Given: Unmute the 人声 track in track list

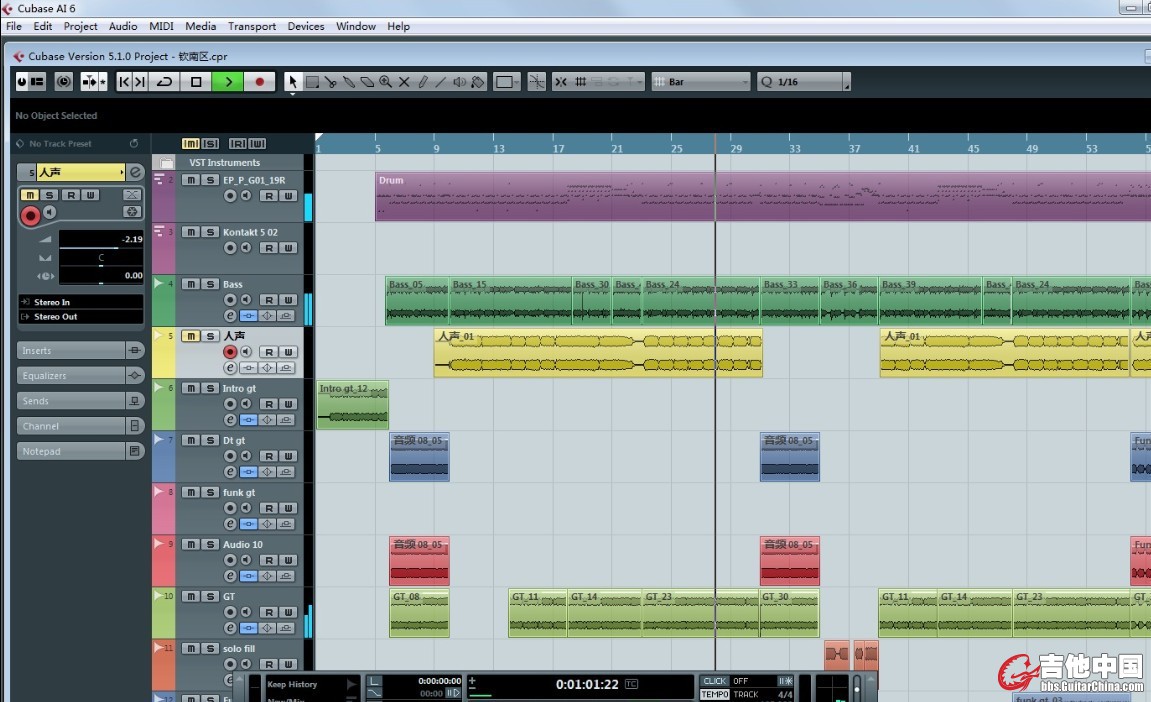Looking at the screenshot, I should (x=191, y=336).
